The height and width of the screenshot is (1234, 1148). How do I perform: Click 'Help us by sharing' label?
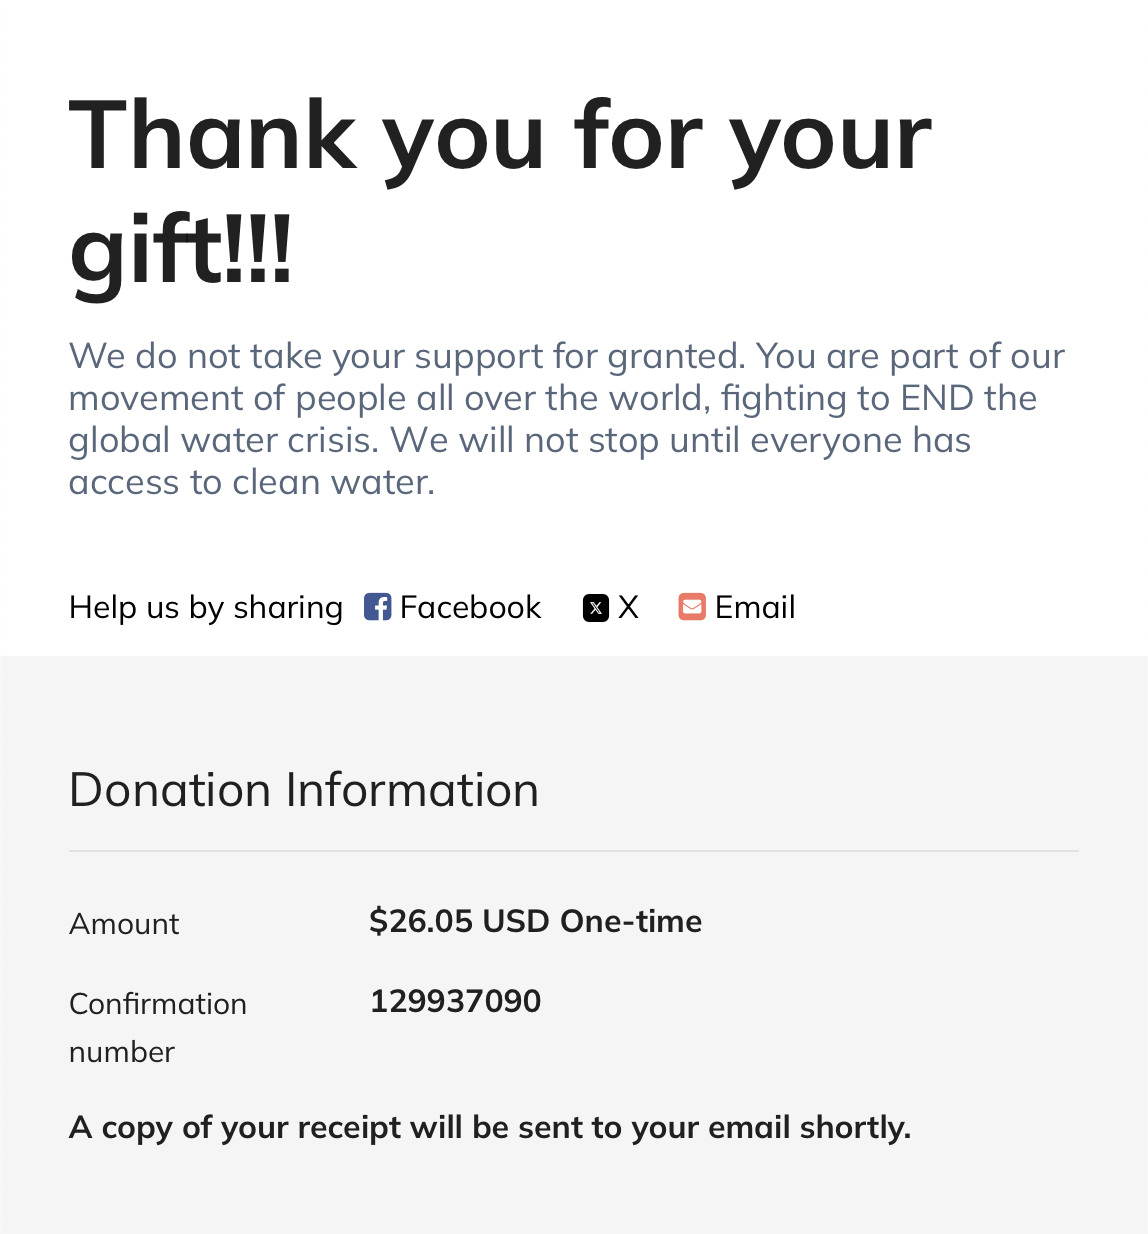(206, 607)
